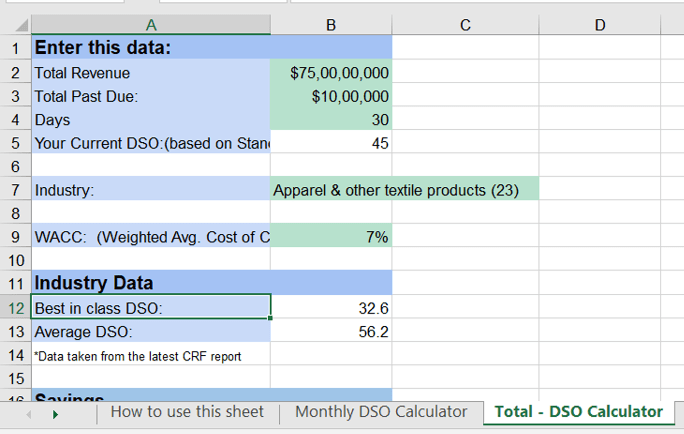Click the 'Total Past Due:' label cell

(151, 96)
